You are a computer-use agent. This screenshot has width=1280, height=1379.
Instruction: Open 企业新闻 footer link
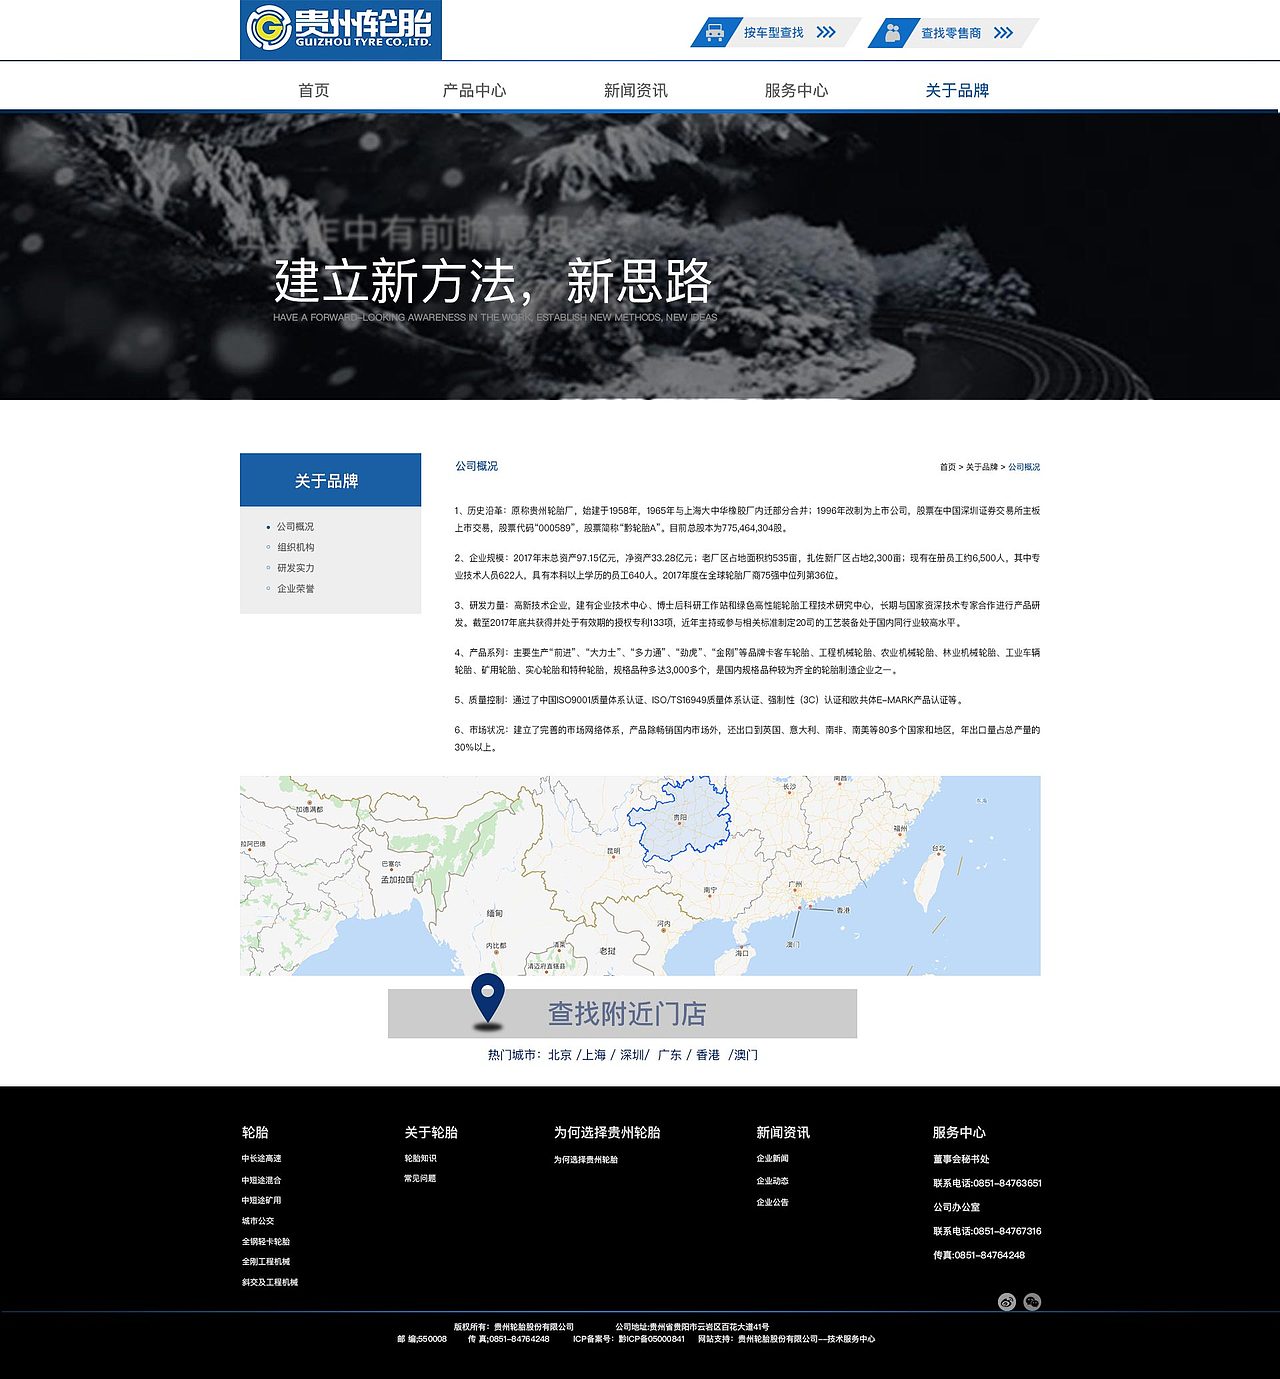pyautogui.click(x=772, y=1159)
